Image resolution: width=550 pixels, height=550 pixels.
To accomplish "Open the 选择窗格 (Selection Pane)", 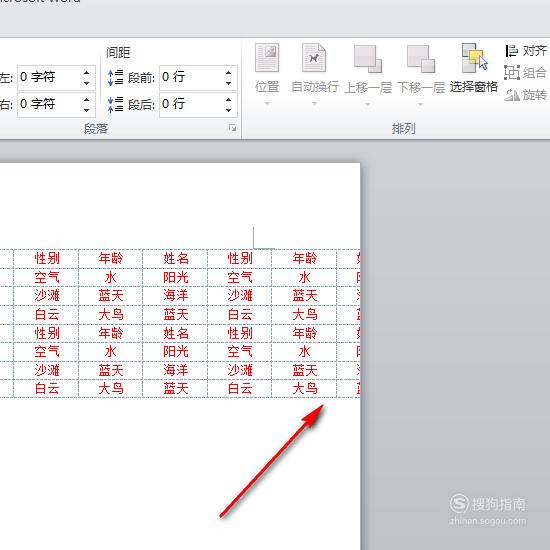I will (x=474, y=68).
